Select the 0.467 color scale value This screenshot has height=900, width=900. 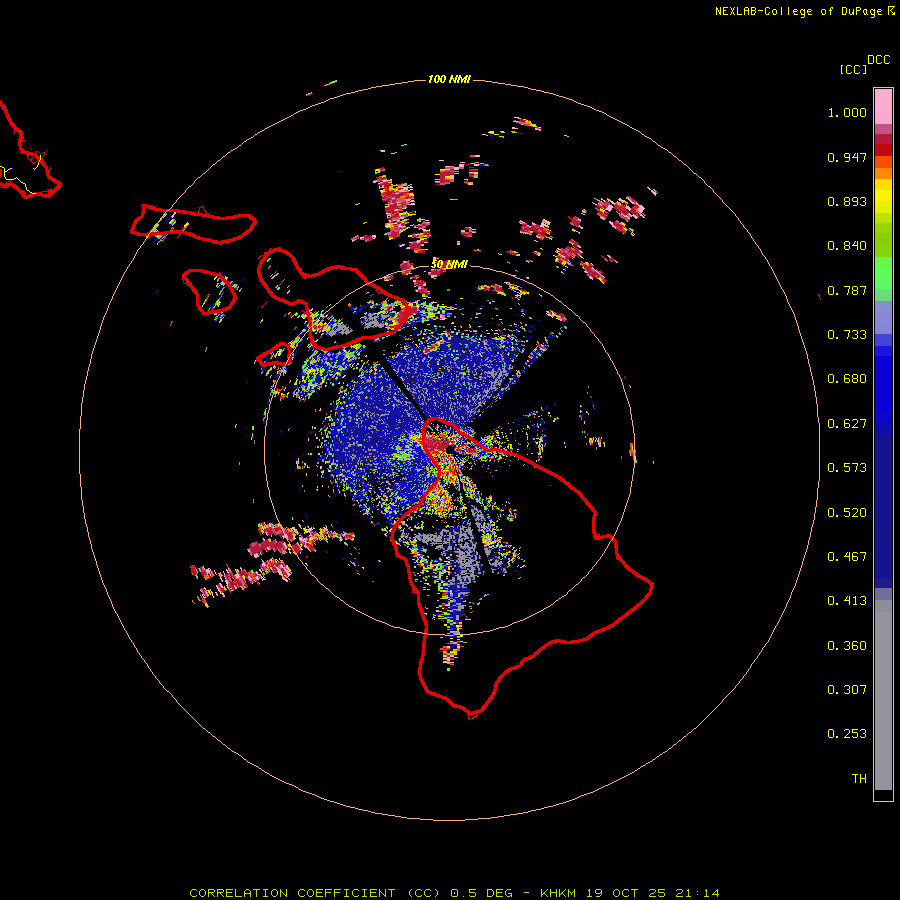[x=847, y=557]
